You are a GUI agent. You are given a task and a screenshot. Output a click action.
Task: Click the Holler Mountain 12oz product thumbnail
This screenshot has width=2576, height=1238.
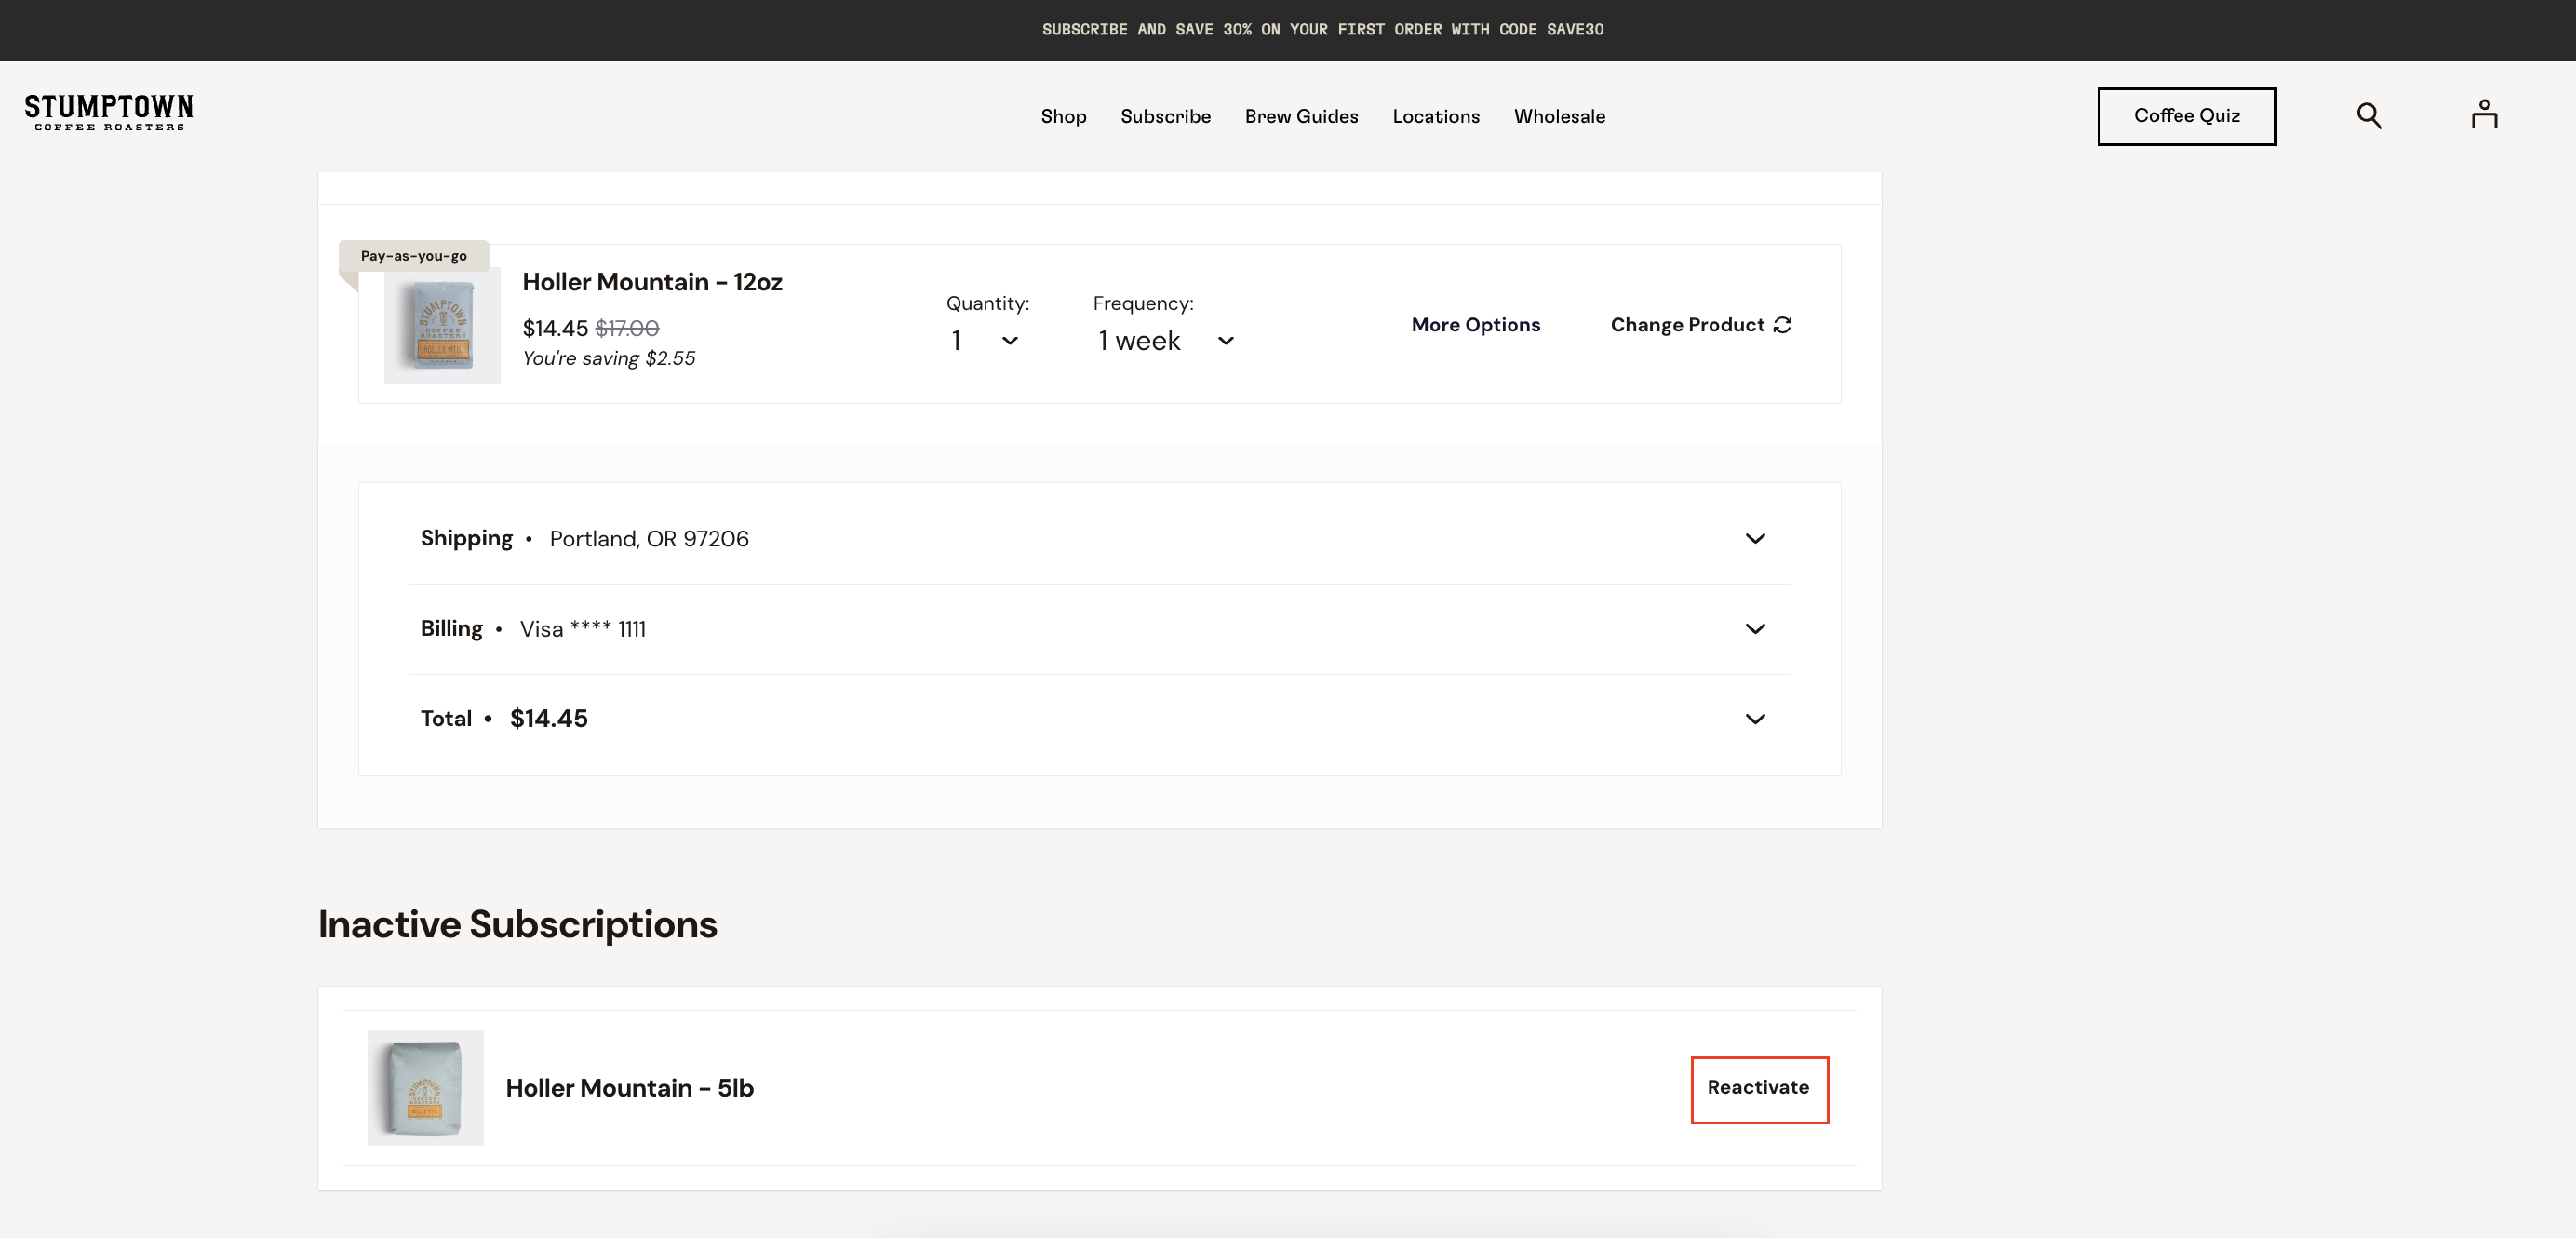[x=442, y=325]
